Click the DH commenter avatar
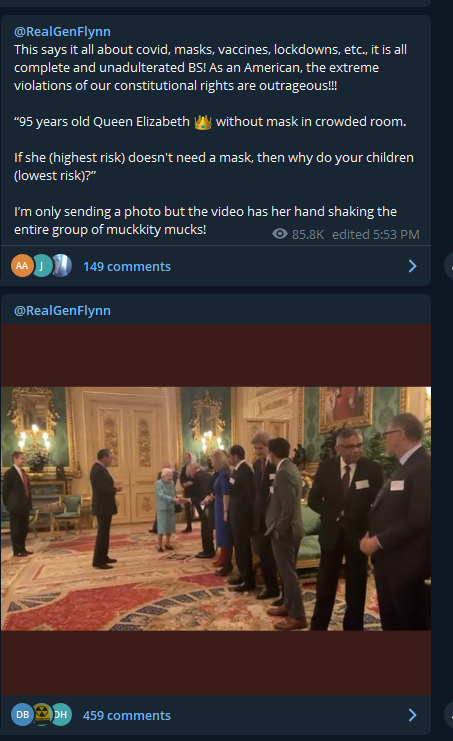This screenshot has width=453, height=741. [62, 715]
